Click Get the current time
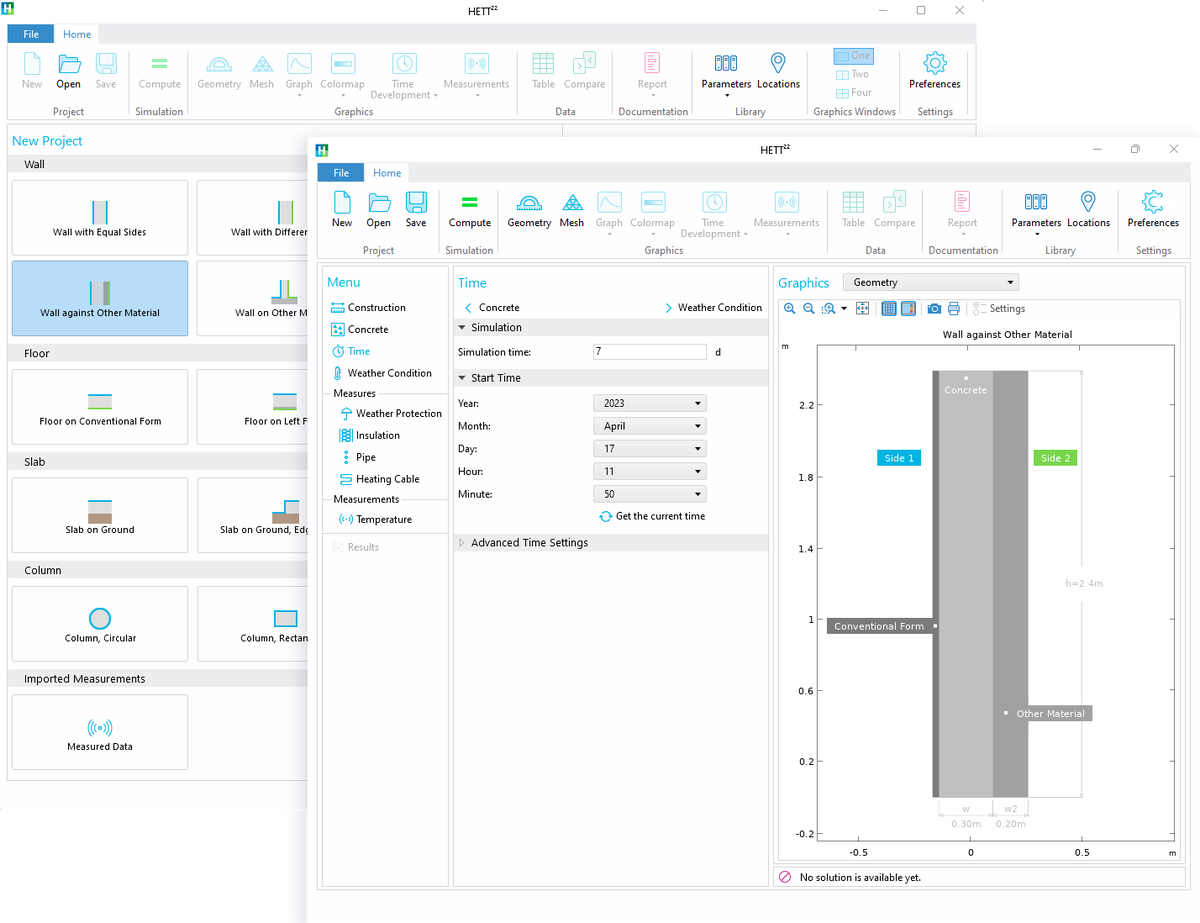 click(x=652, y=516)
